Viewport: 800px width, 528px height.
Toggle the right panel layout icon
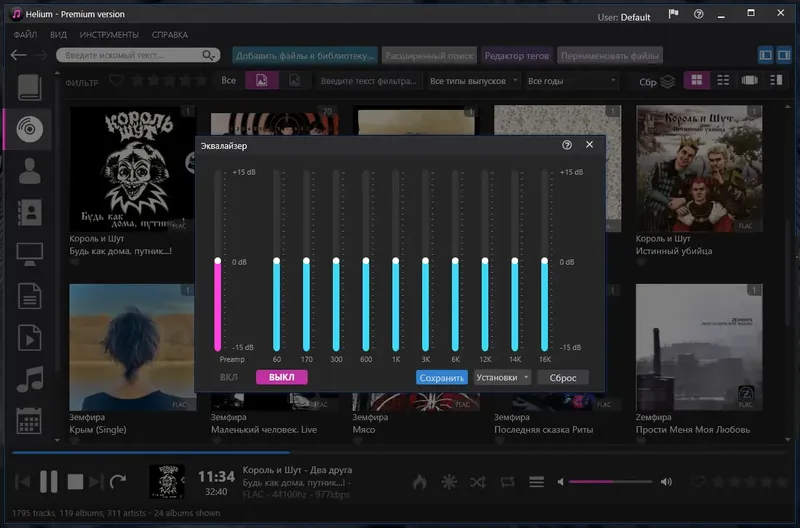coord(784,55)
